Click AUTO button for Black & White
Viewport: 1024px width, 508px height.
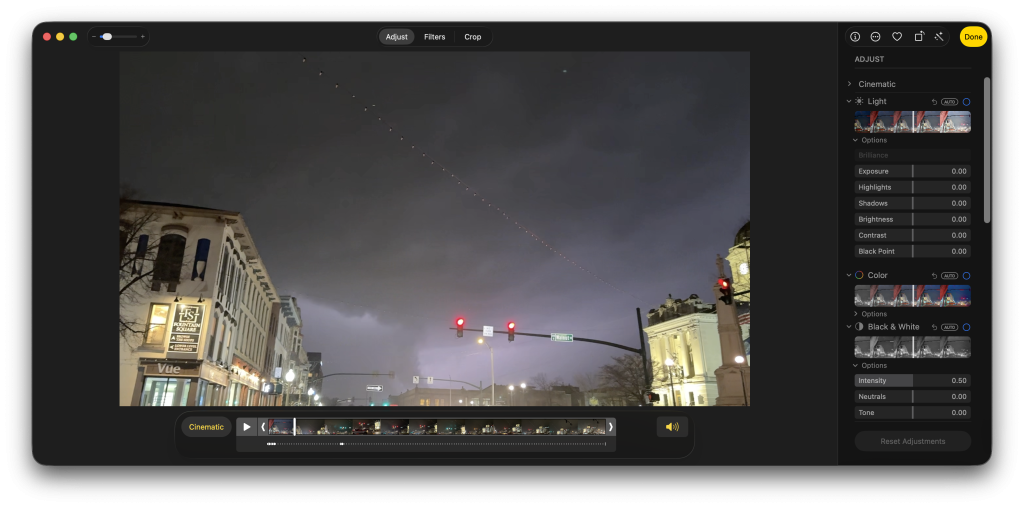click(949, 327)
